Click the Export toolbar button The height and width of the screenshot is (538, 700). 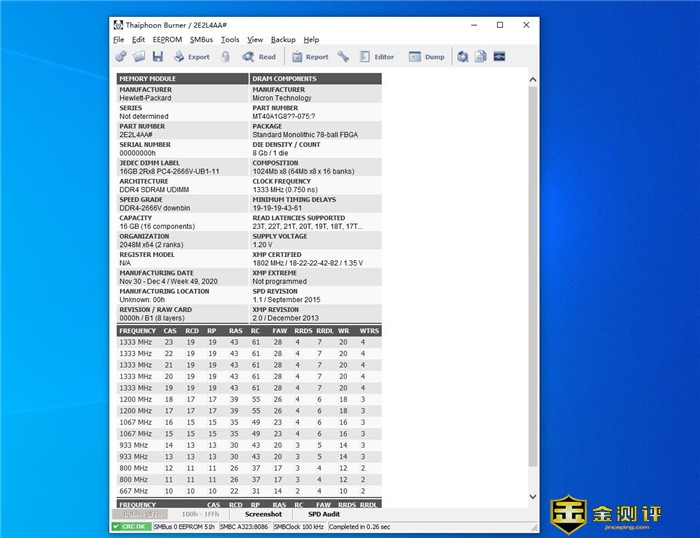[191, 57]
